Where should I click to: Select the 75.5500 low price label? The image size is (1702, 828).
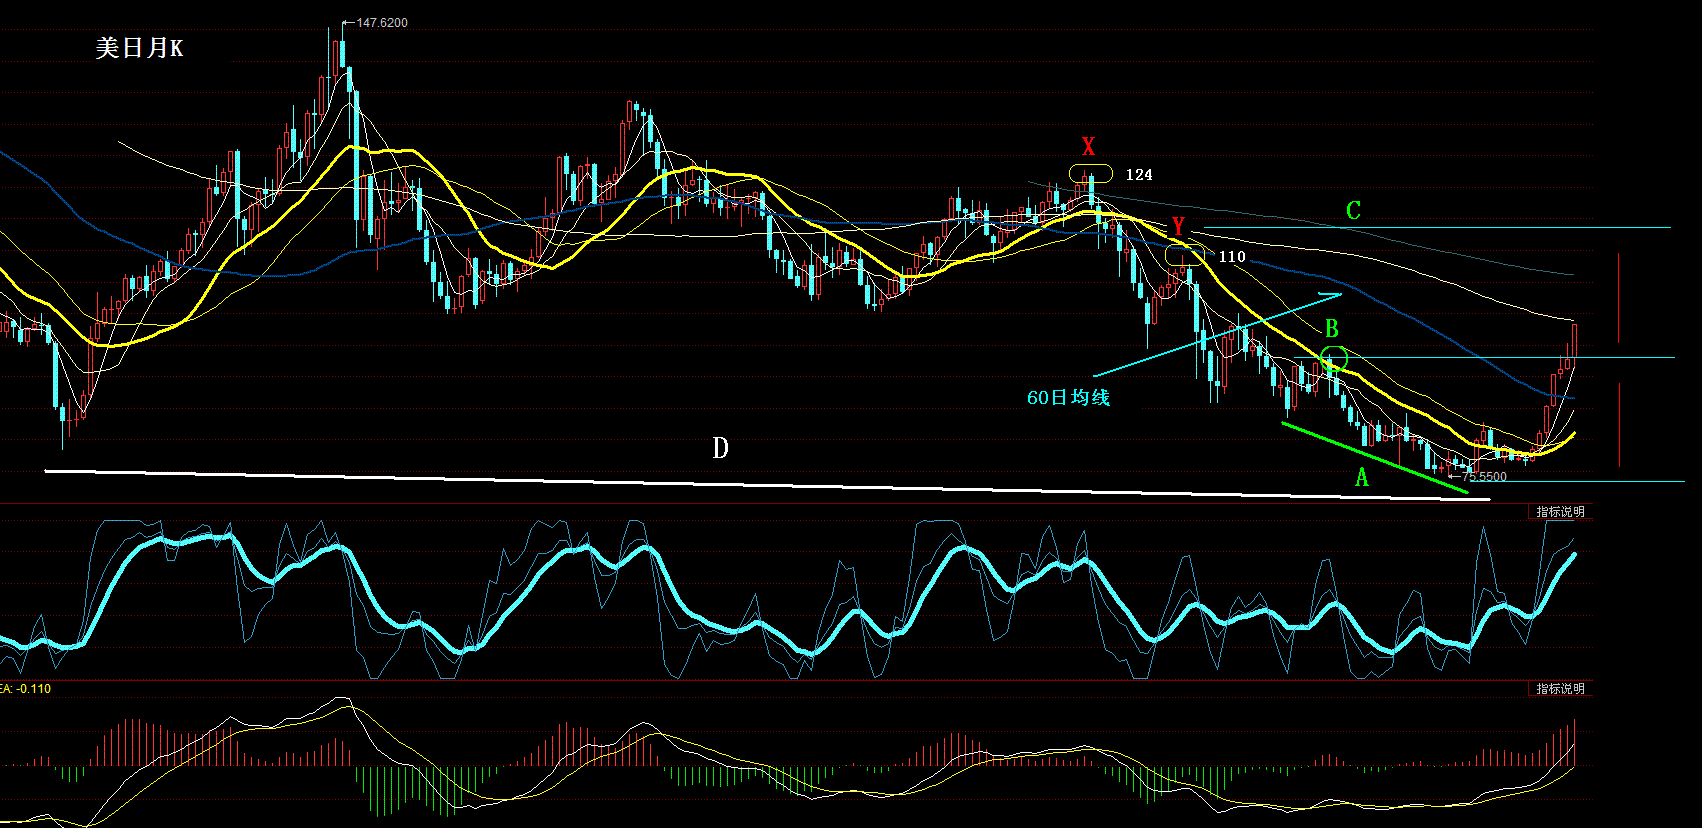(x=1484, y=477)
